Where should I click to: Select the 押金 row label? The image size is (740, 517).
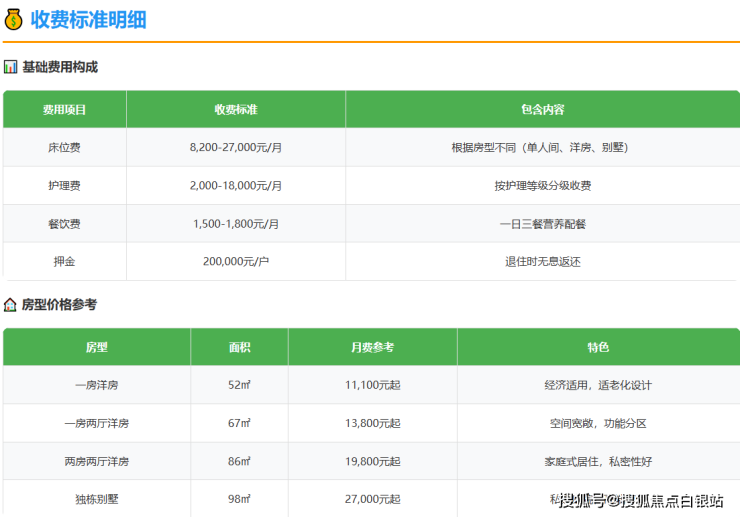64,262
